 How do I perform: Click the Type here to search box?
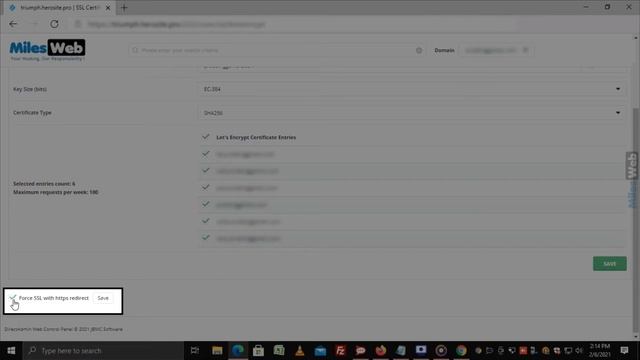[x=104, y=350]
